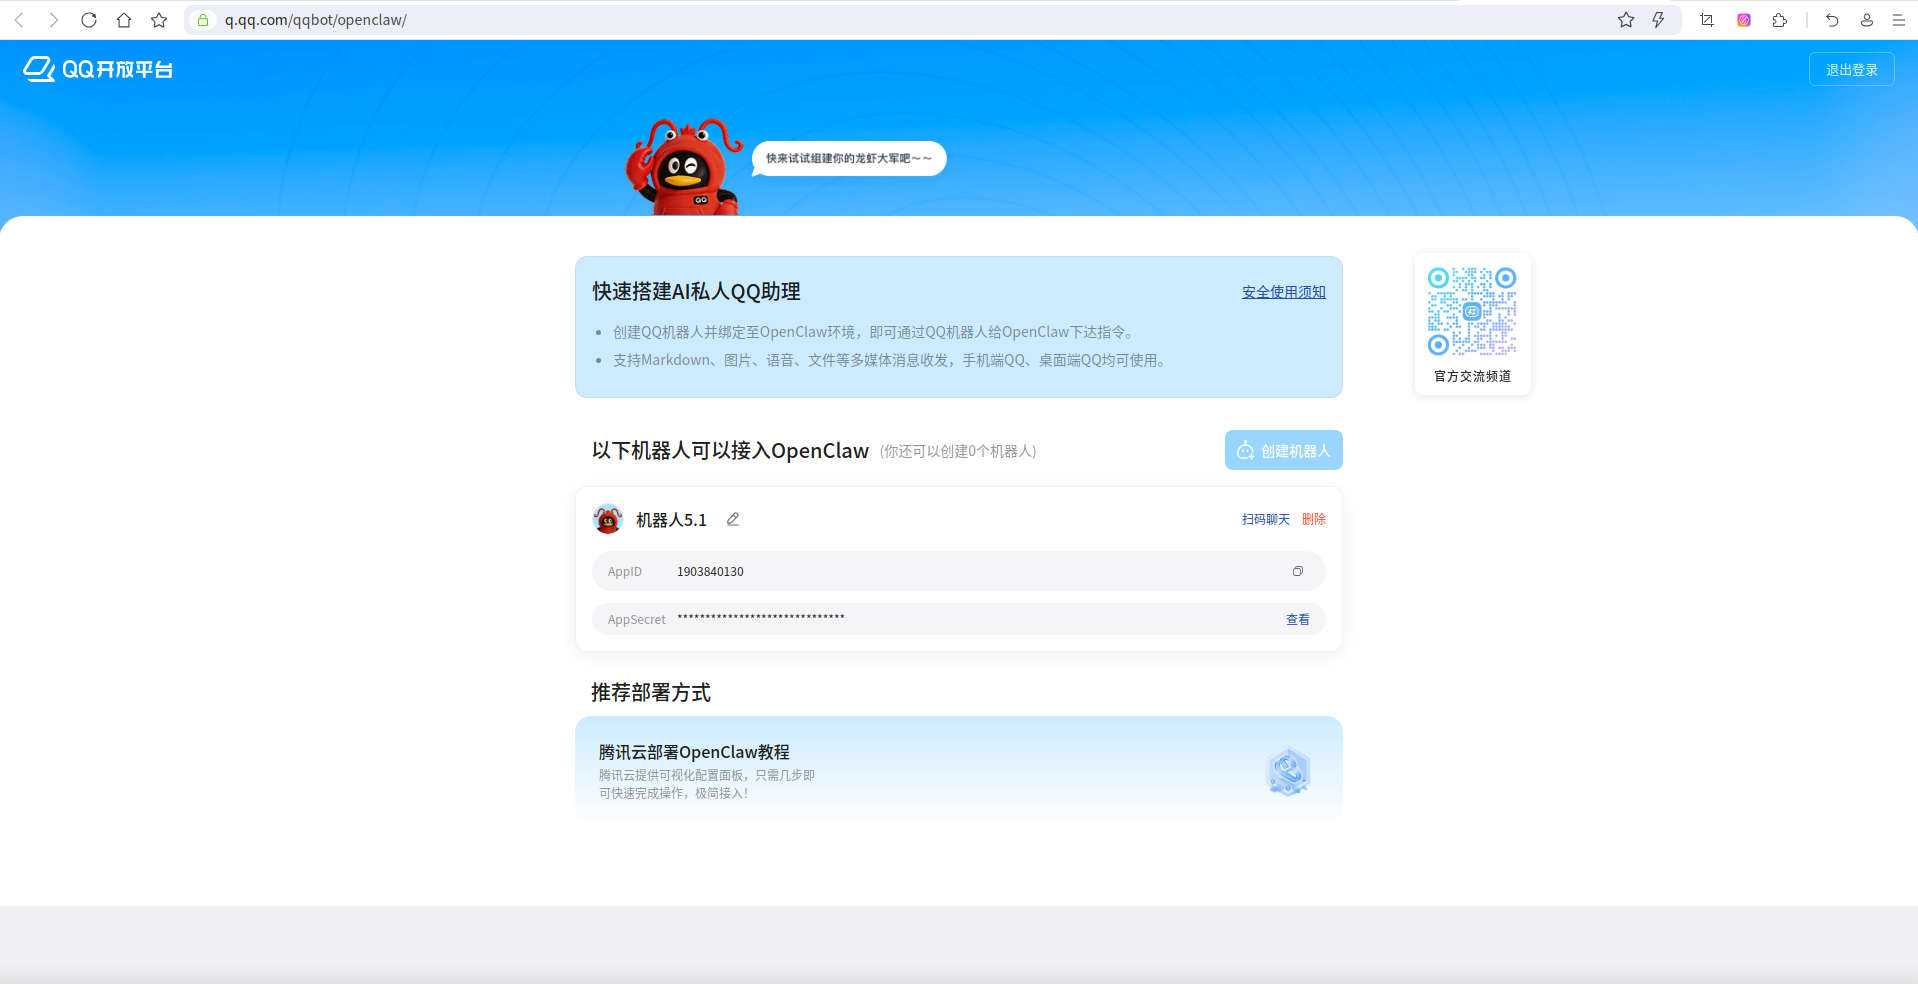Click the star icon inside address bar
This screenshot has width=1918, height=984.
1626,20
